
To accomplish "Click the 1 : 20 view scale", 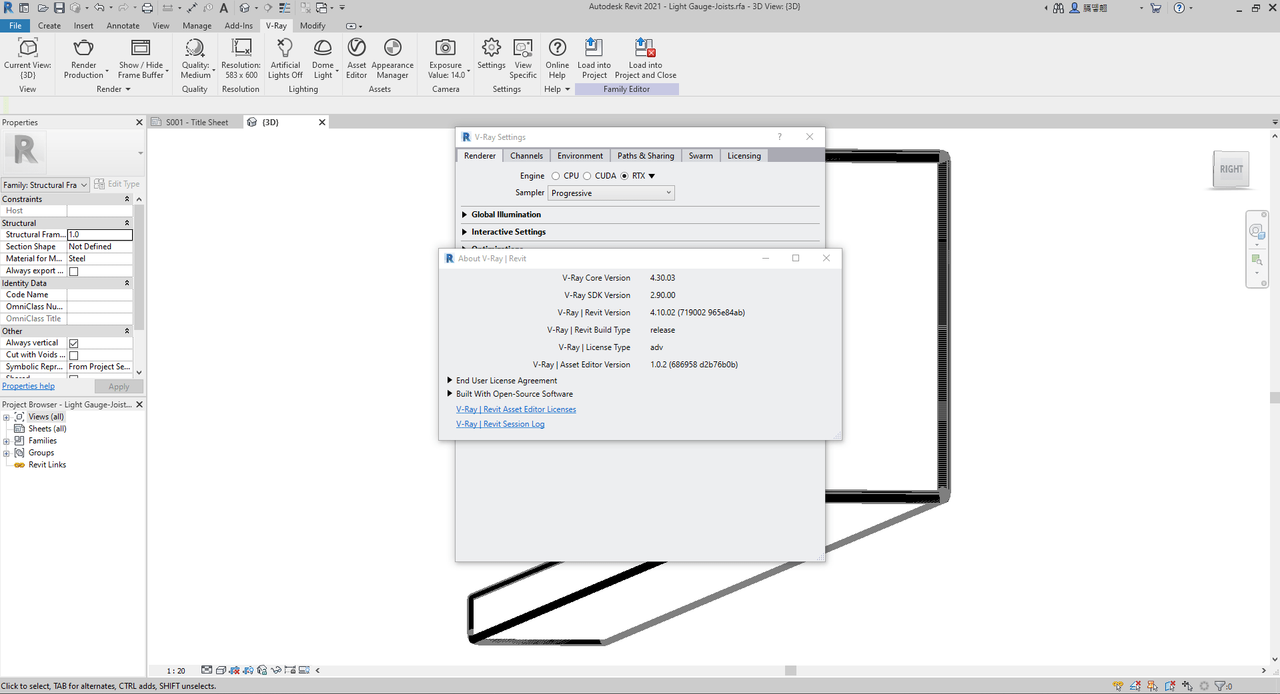I will [176, 671].
